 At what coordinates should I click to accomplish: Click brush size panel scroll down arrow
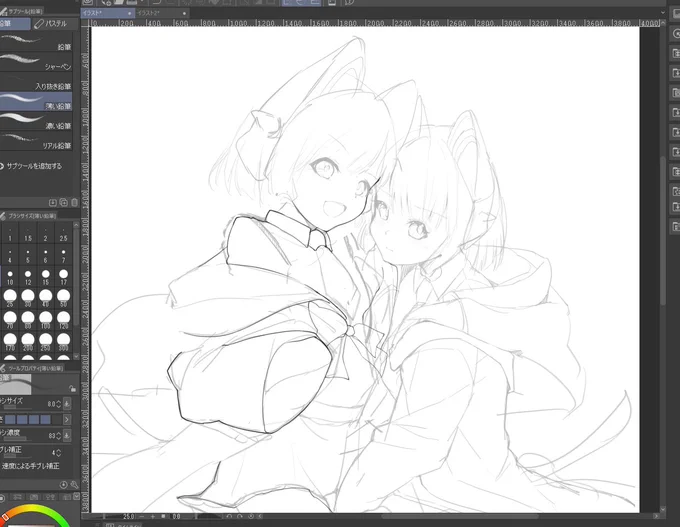point(76,356)
